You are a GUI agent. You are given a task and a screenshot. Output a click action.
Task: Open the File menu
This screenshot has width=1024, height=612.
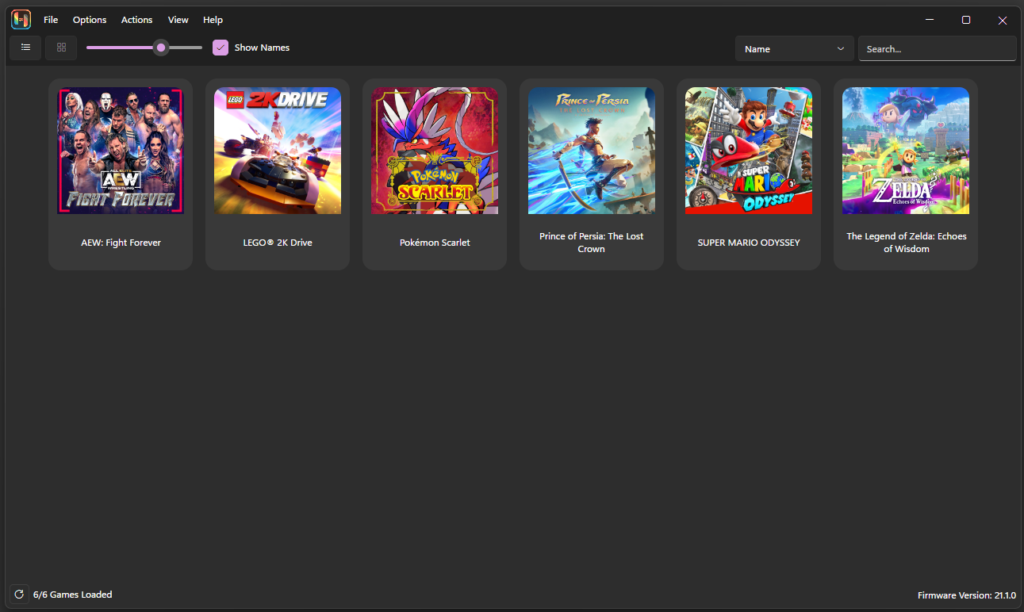[x=50, y=20]
